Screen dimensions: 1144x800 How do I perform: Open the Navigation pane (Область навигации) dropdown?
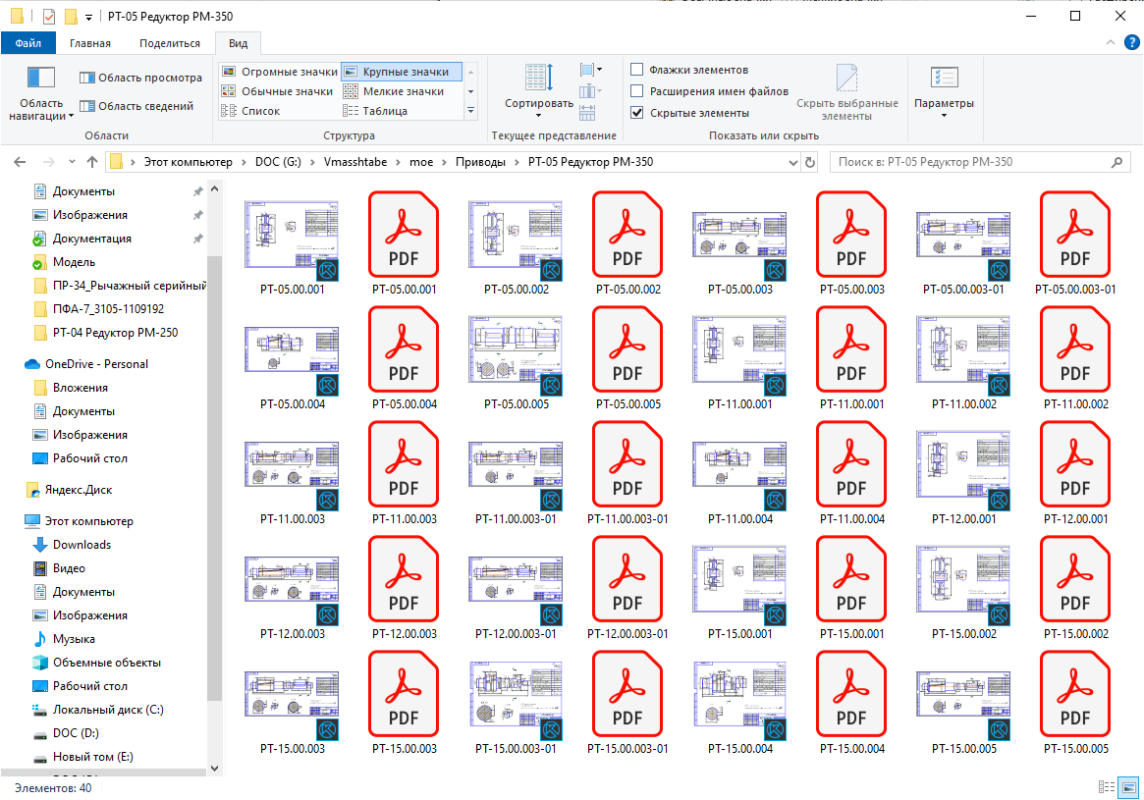click(41, 95)
